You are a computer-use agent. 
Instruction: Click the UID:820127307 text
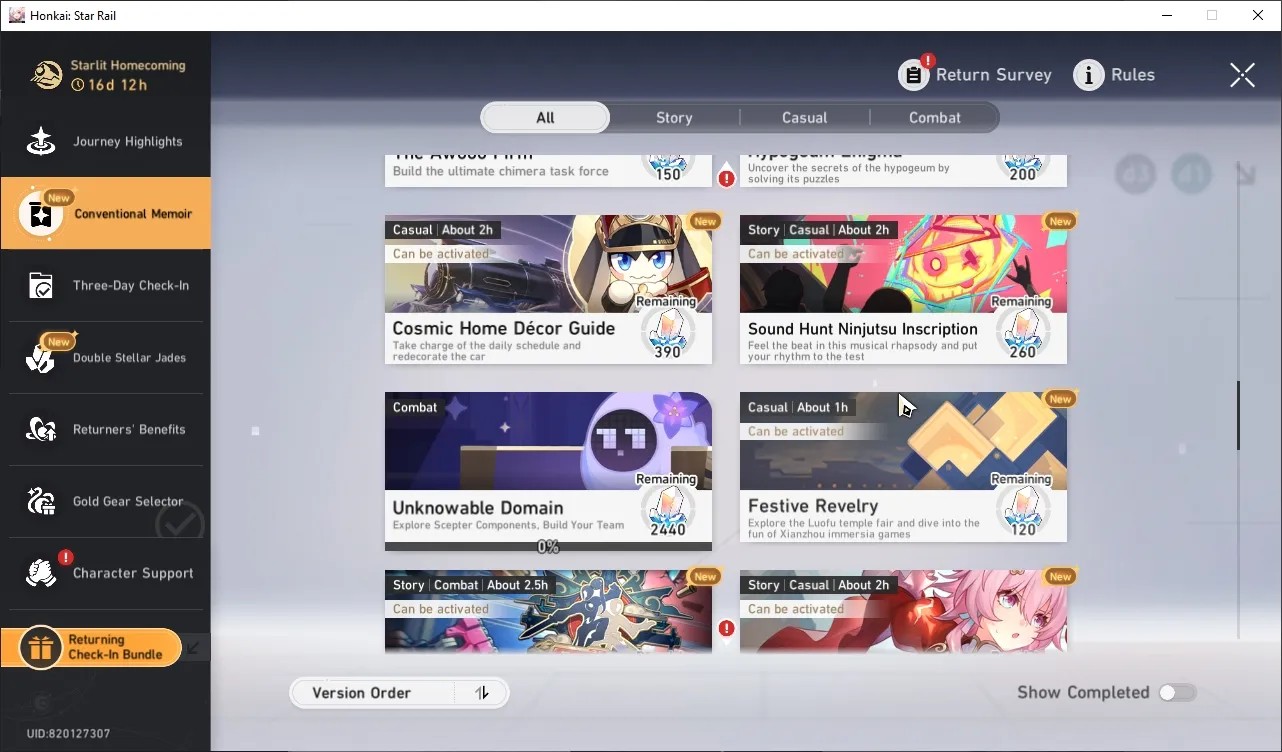click(68, 734)
